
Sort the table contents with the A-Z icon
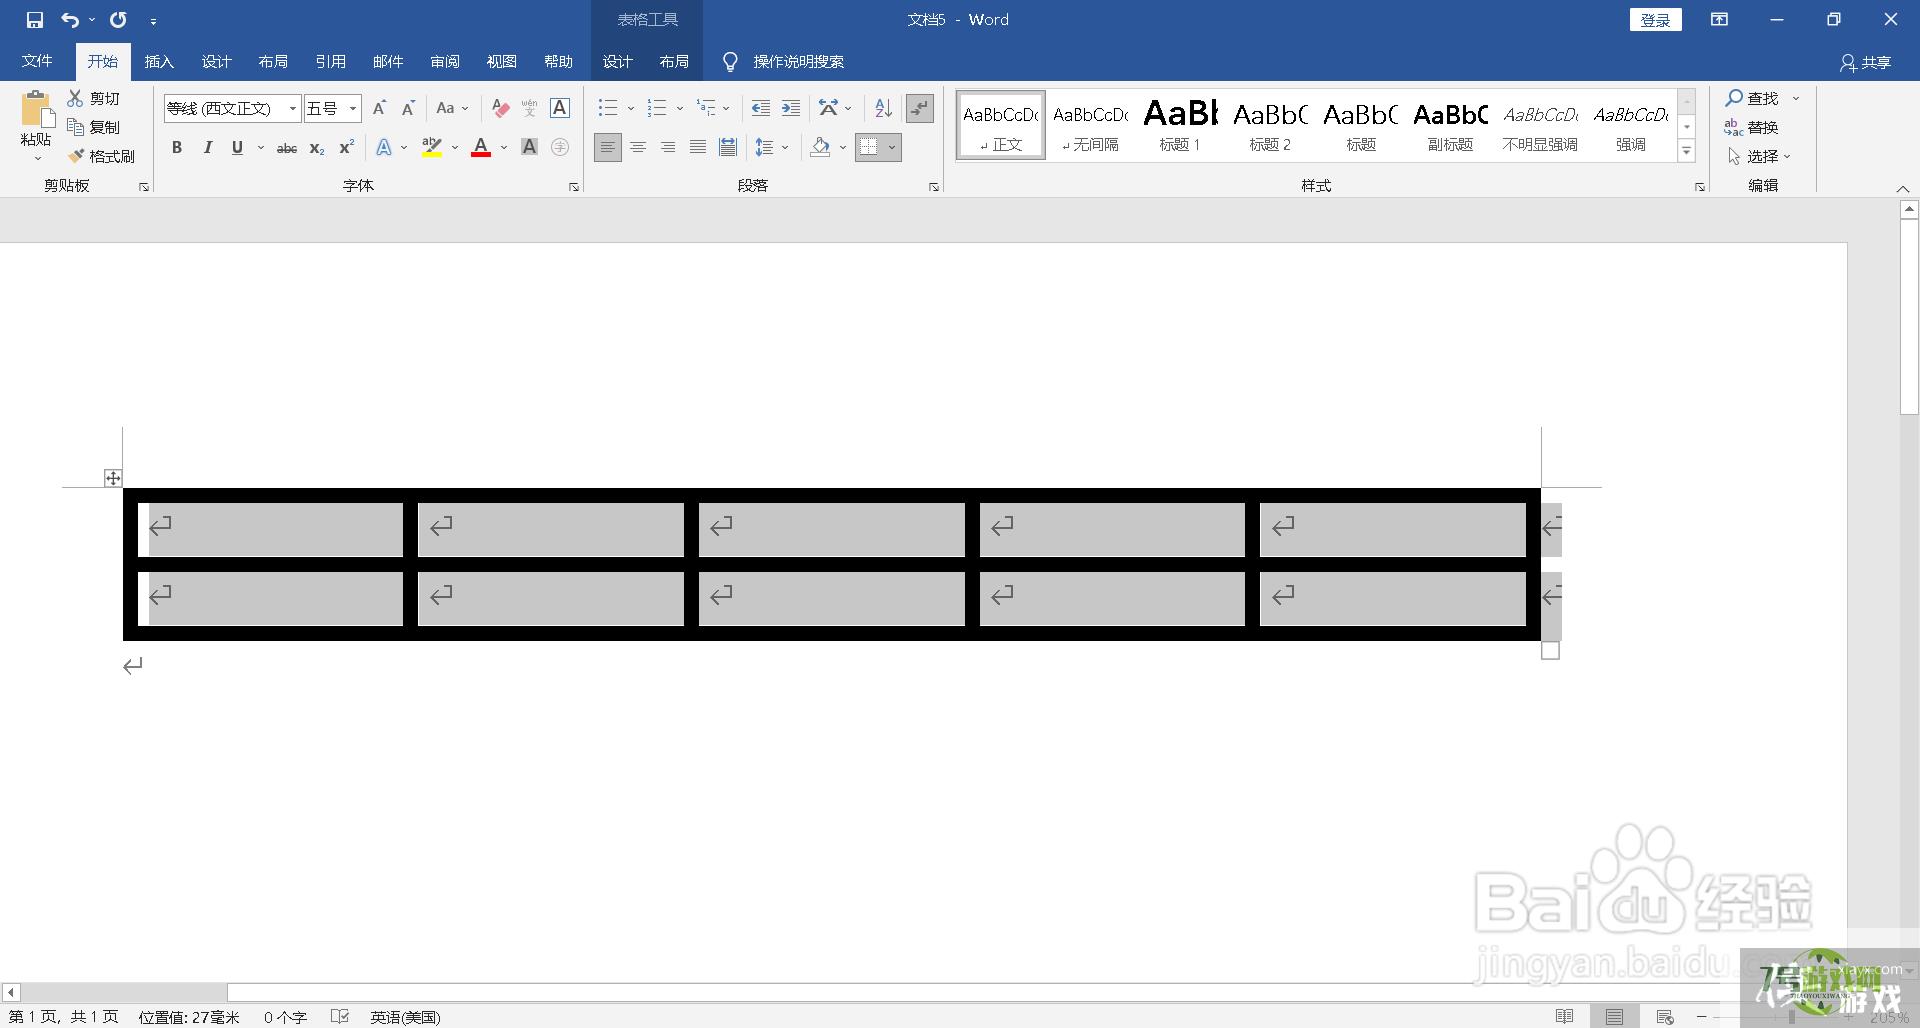[x=883, y=108]
